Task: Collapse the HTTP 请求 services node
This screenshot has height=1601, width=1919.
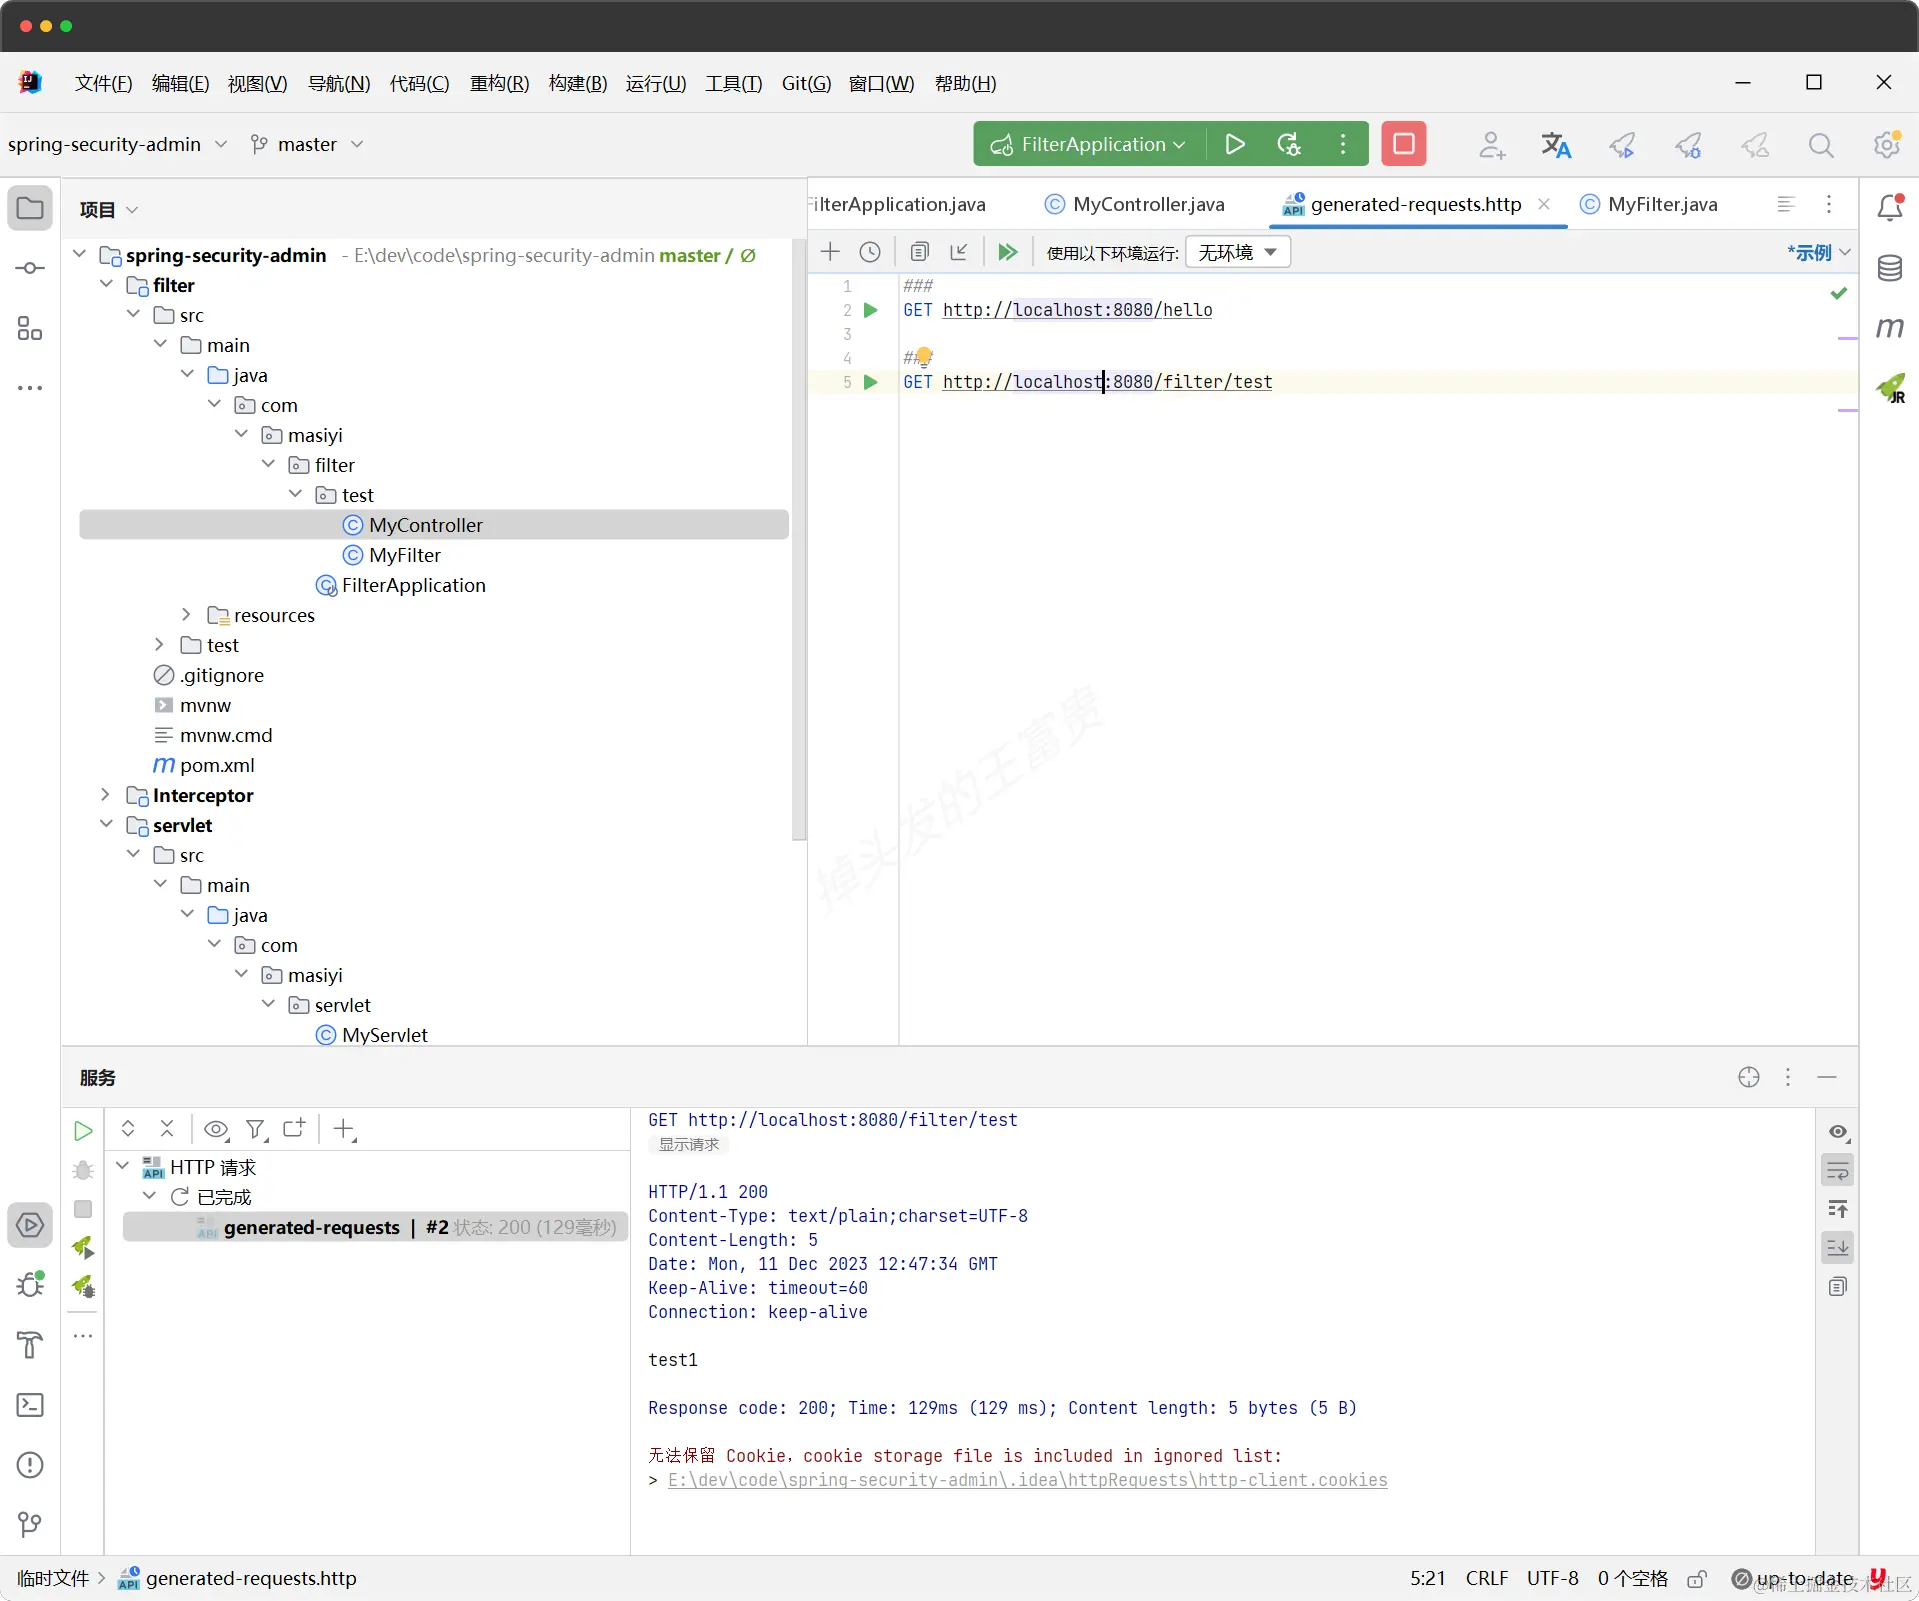Action: [x=123, y=1167]
